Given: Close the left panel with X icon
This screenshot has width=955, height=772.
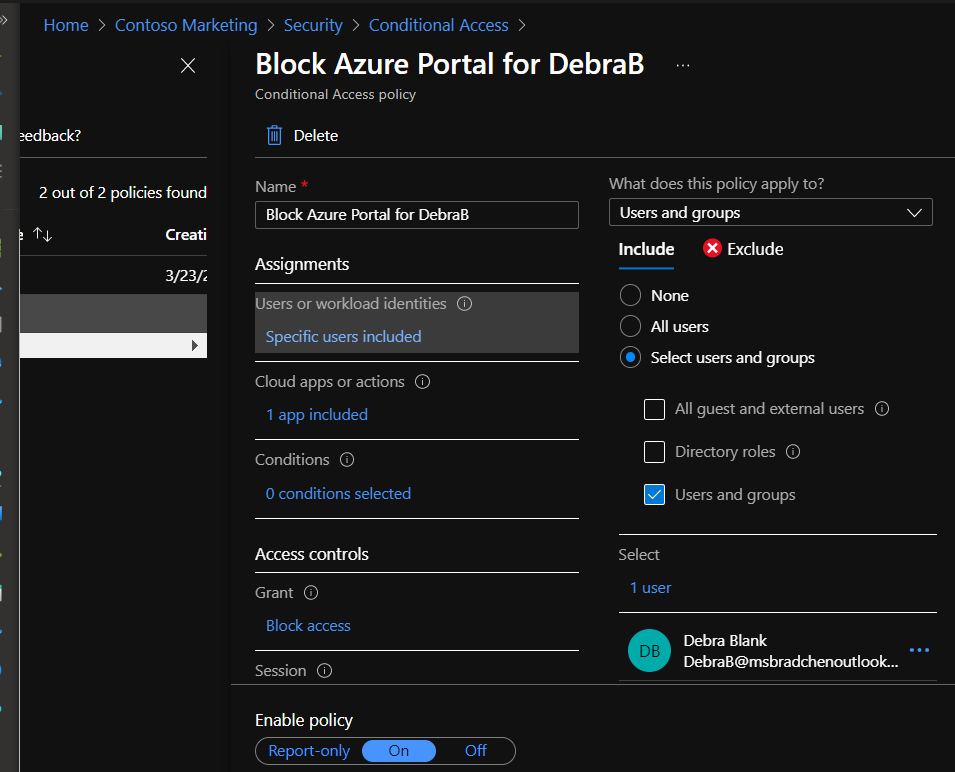Looking at the screenshot, I should click(x=188, y=66).
